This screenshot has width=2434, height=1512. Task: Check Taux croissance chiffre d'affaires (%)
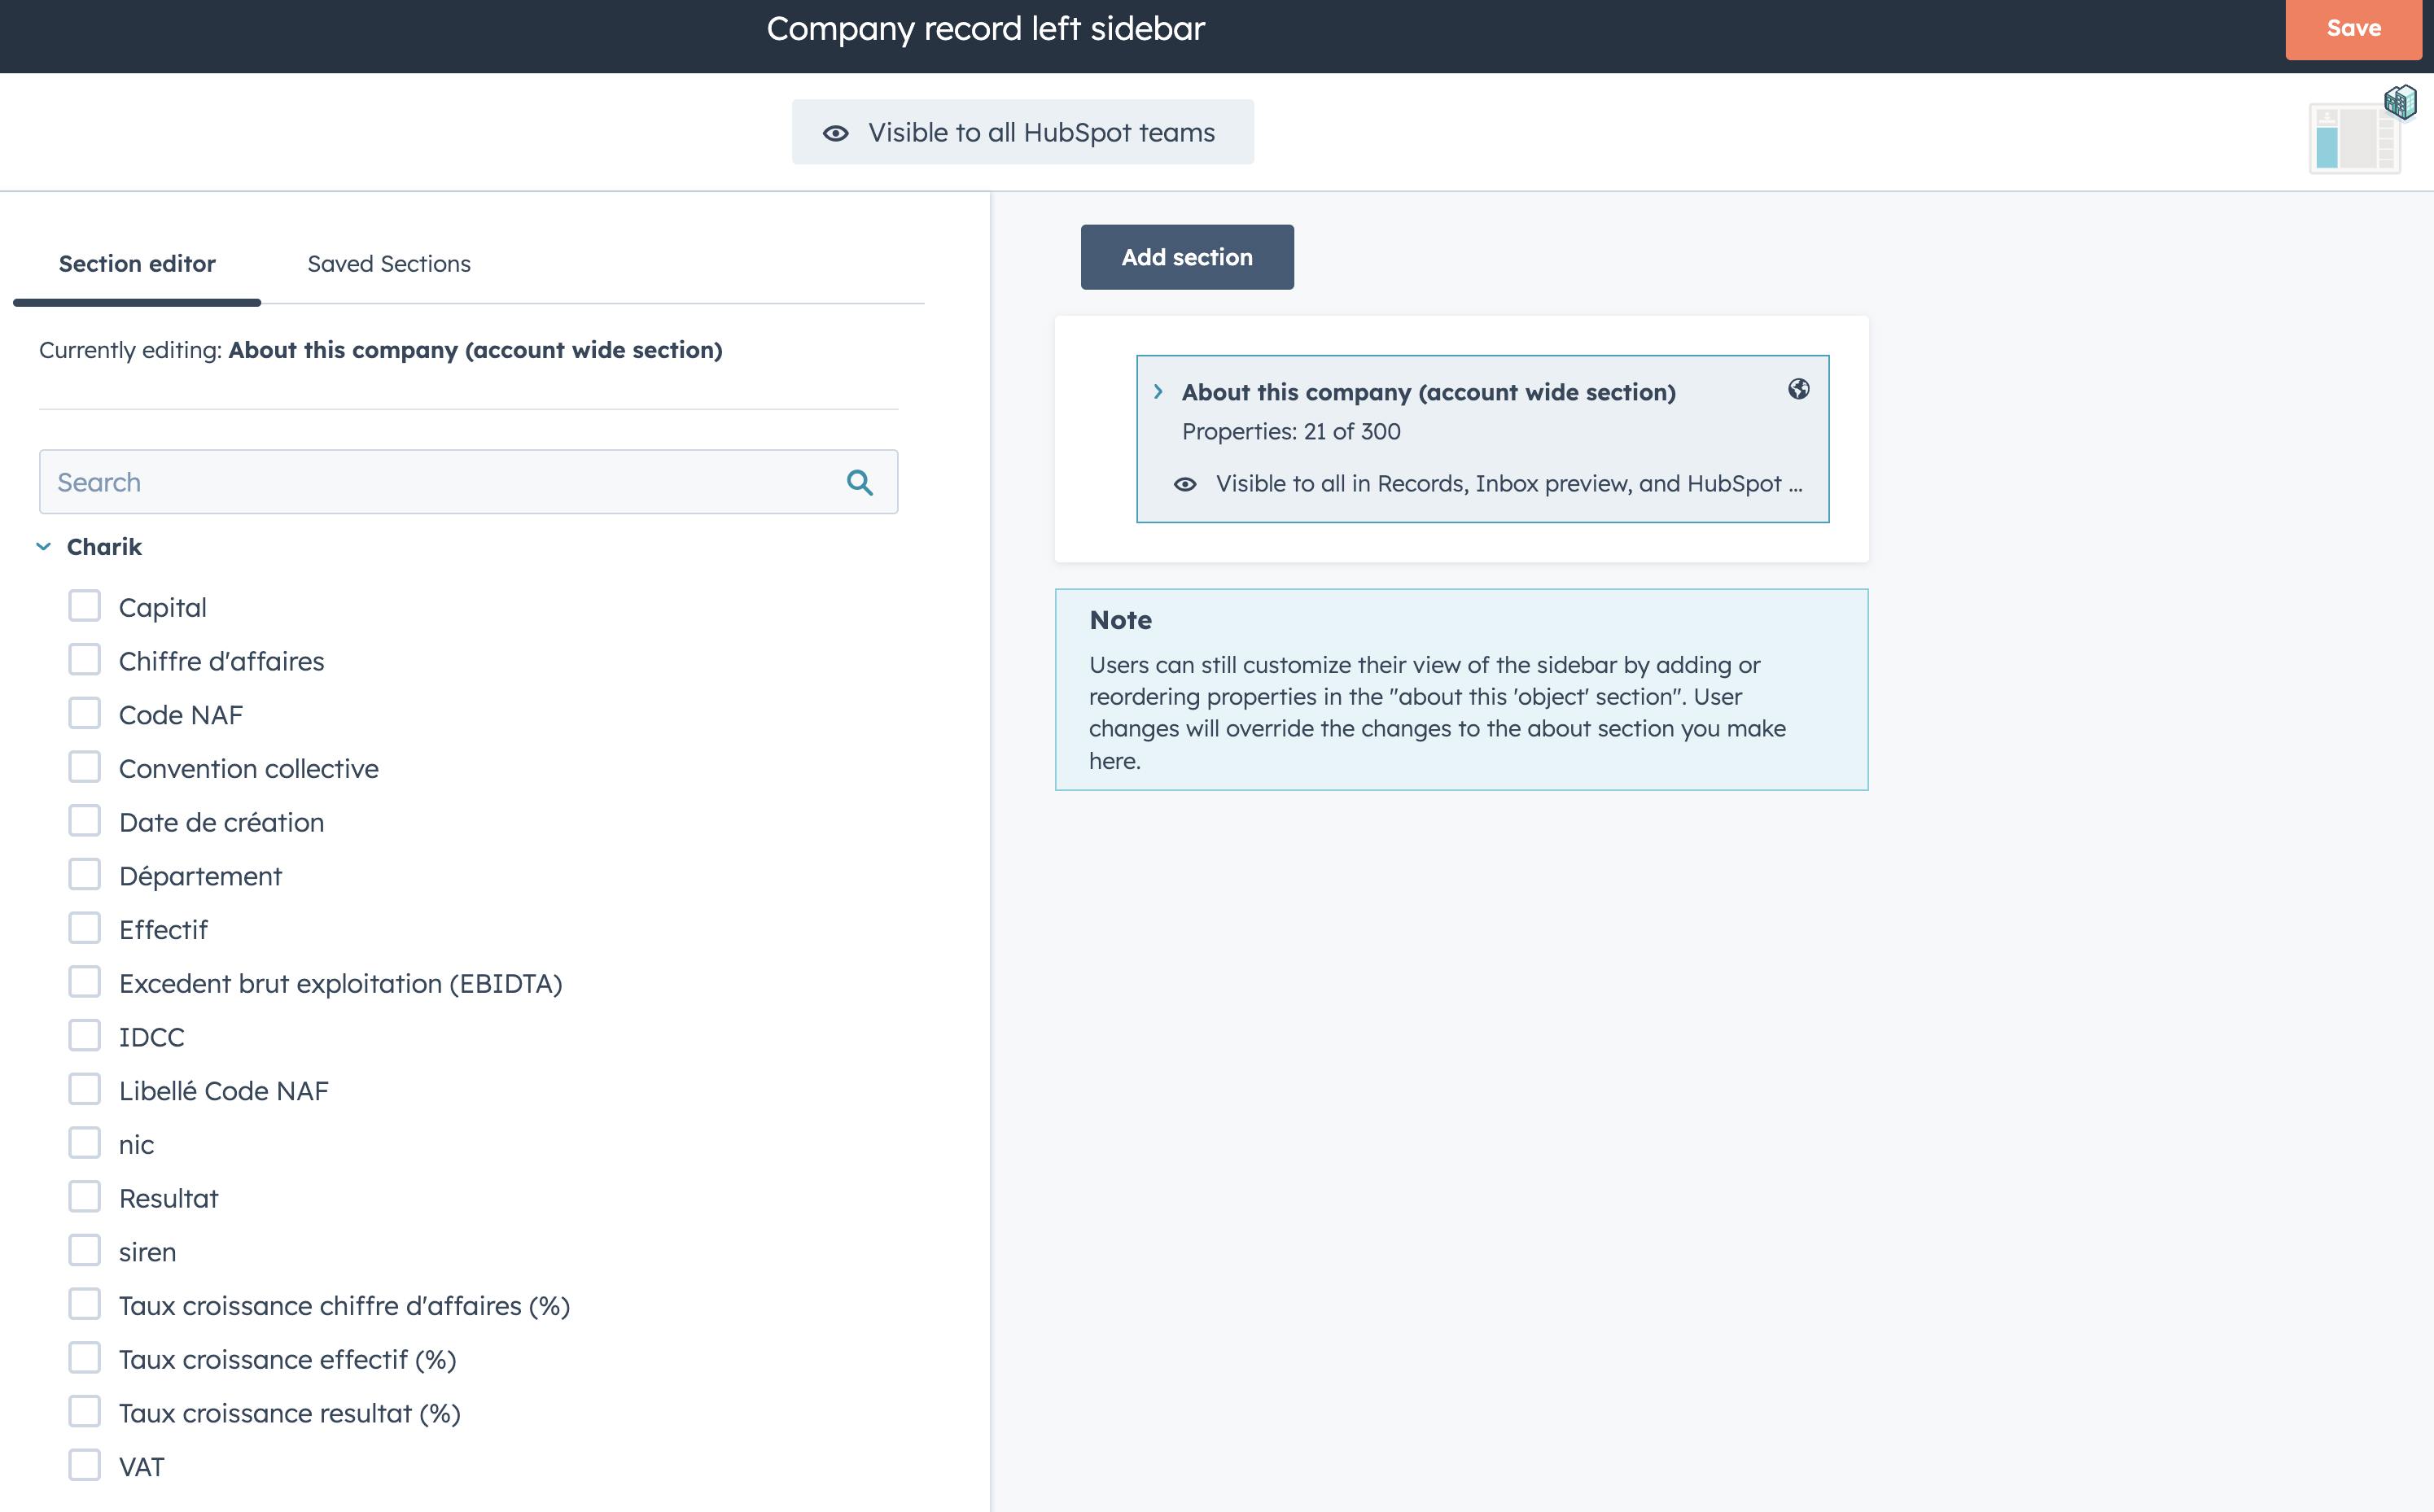tap(85, 1305)
